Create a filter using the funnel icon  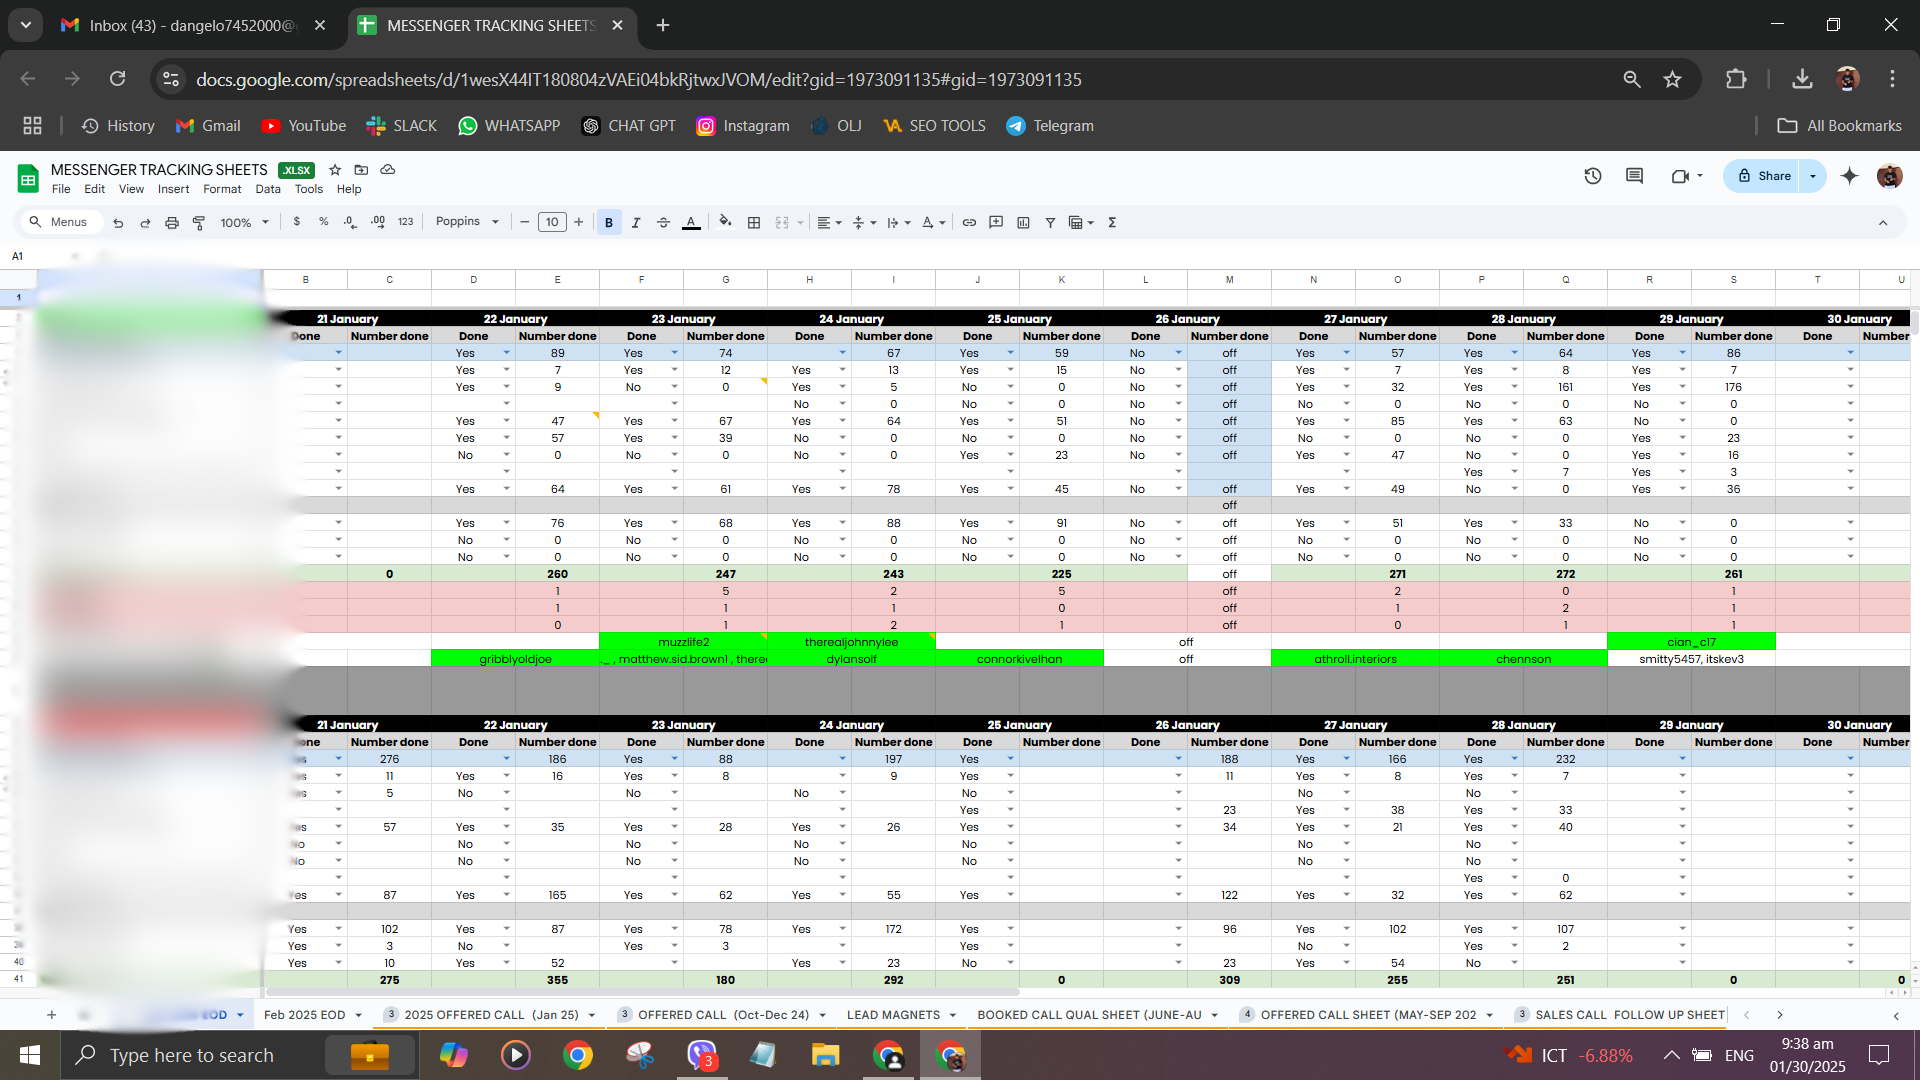[1050, 223]
